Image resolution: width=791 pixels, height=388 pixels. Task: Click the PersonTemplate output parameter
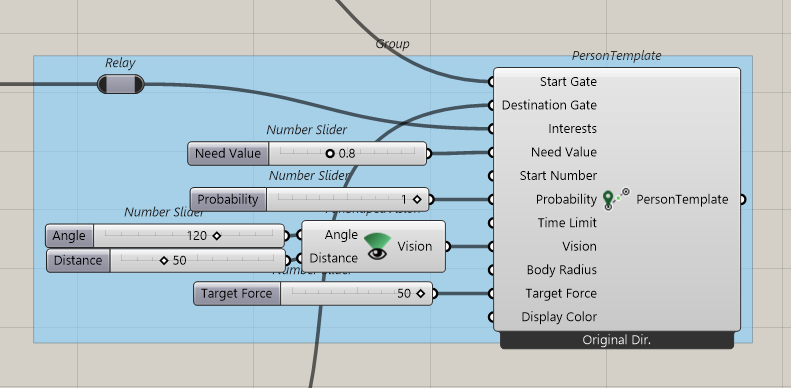tap(683, 199)
